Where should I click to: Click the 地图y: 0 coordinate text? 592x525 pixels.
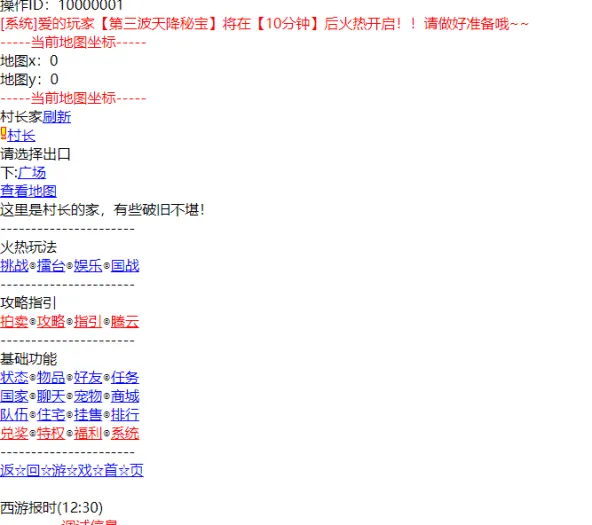coord(29,79)
